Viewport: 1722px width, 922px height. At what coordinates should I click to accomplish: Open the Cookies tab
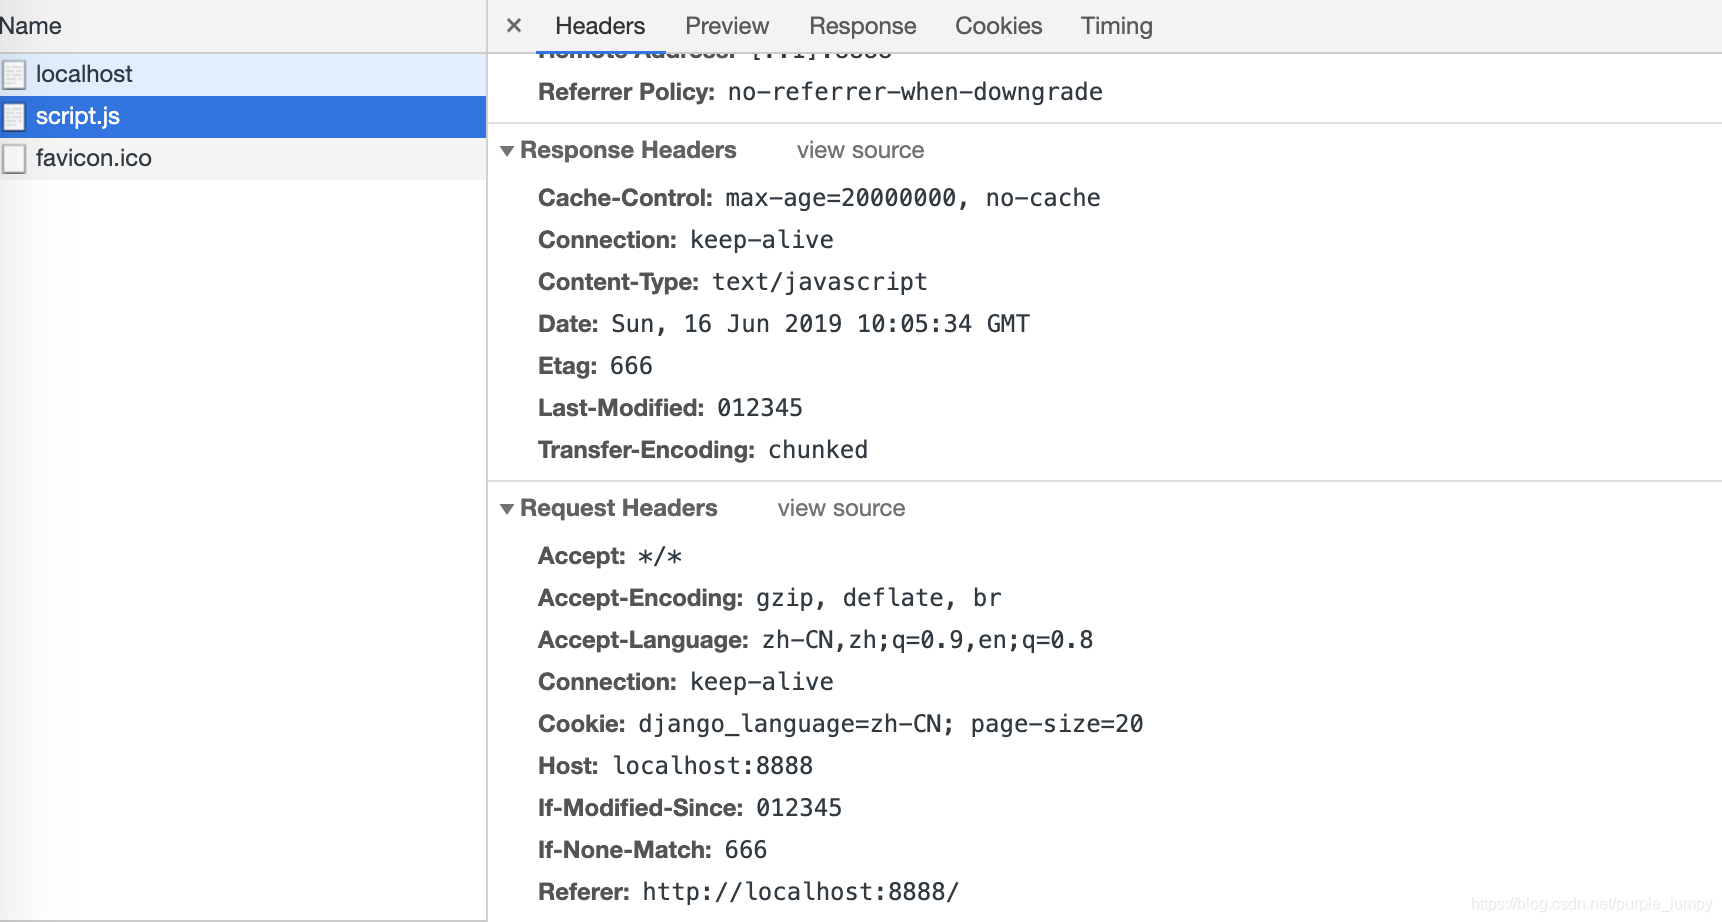click(998, 26)
